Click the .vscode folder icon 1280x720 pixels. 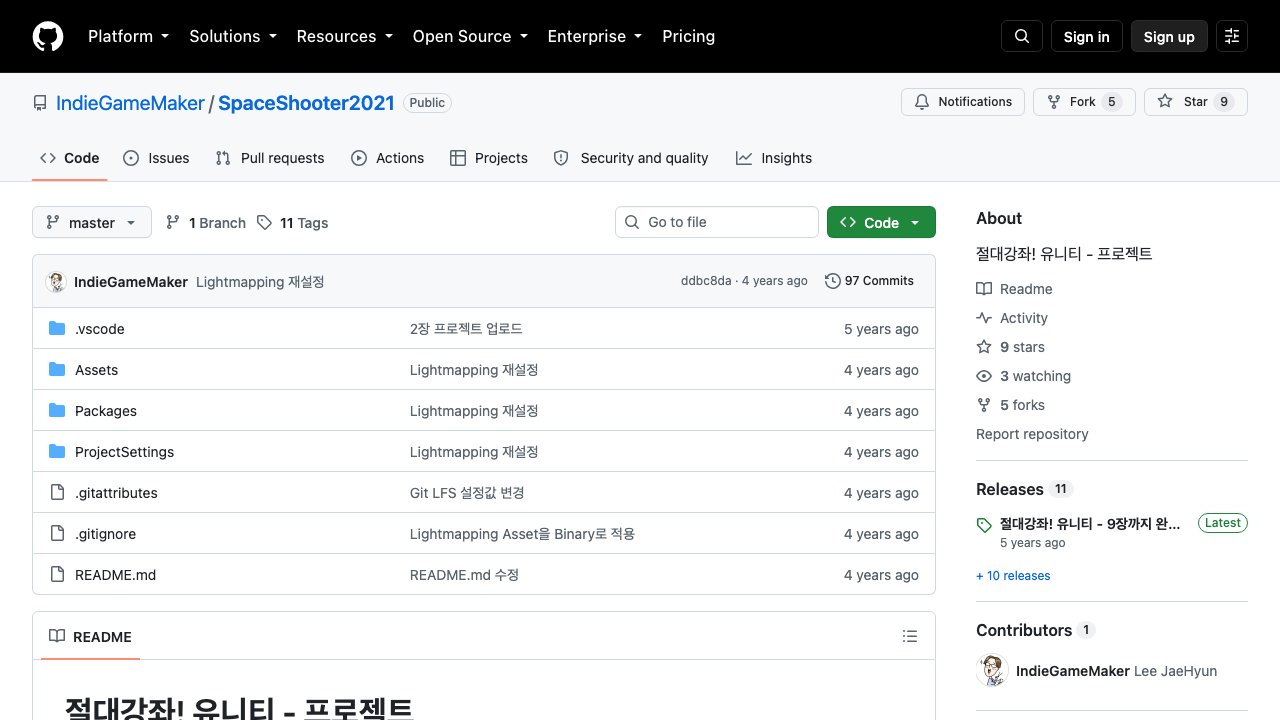57,329
